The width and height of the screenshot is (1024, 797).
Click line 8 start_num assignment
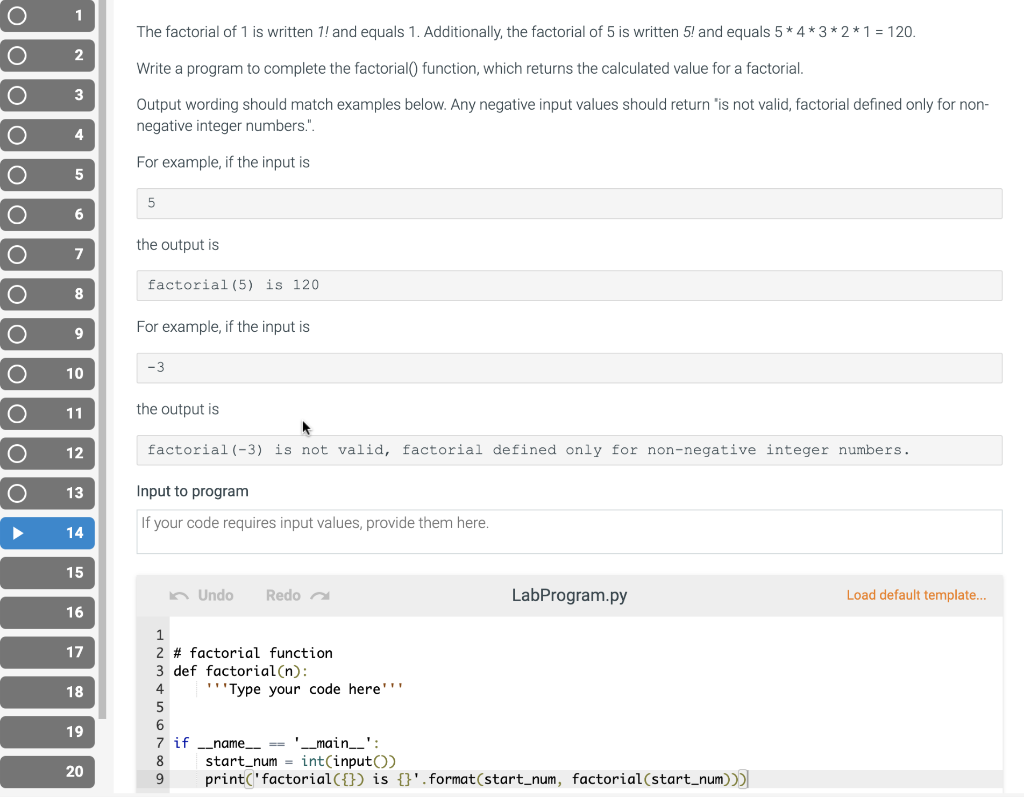[x=300, y=762]
